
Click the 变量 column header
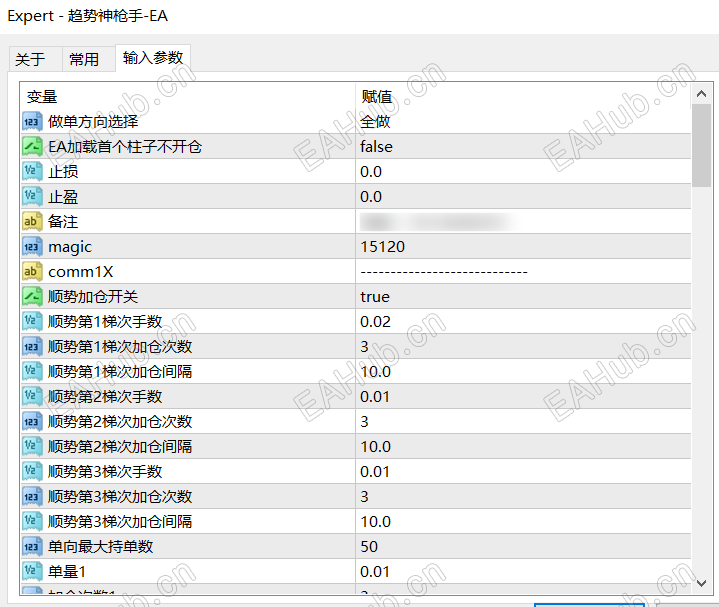[x=188, y=97]
